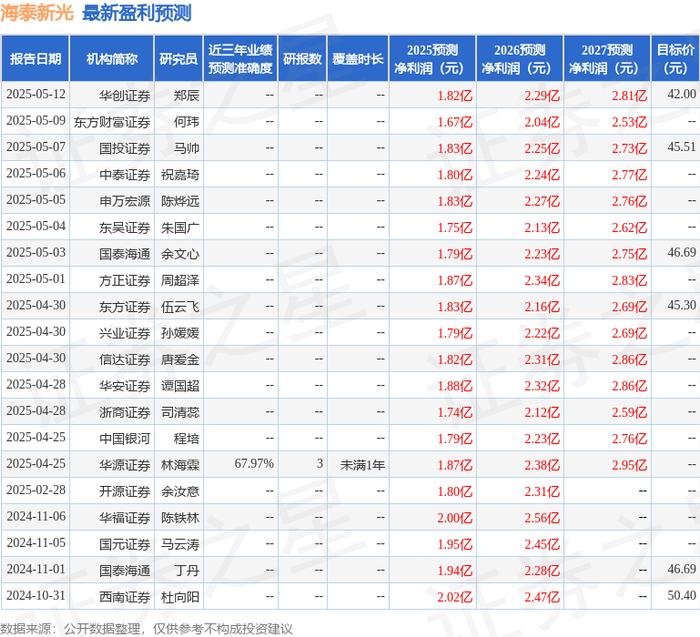Select the date 2025-05-12 cell
The height and width of the screenshot is (637, 700).
(x=36, y=94)
